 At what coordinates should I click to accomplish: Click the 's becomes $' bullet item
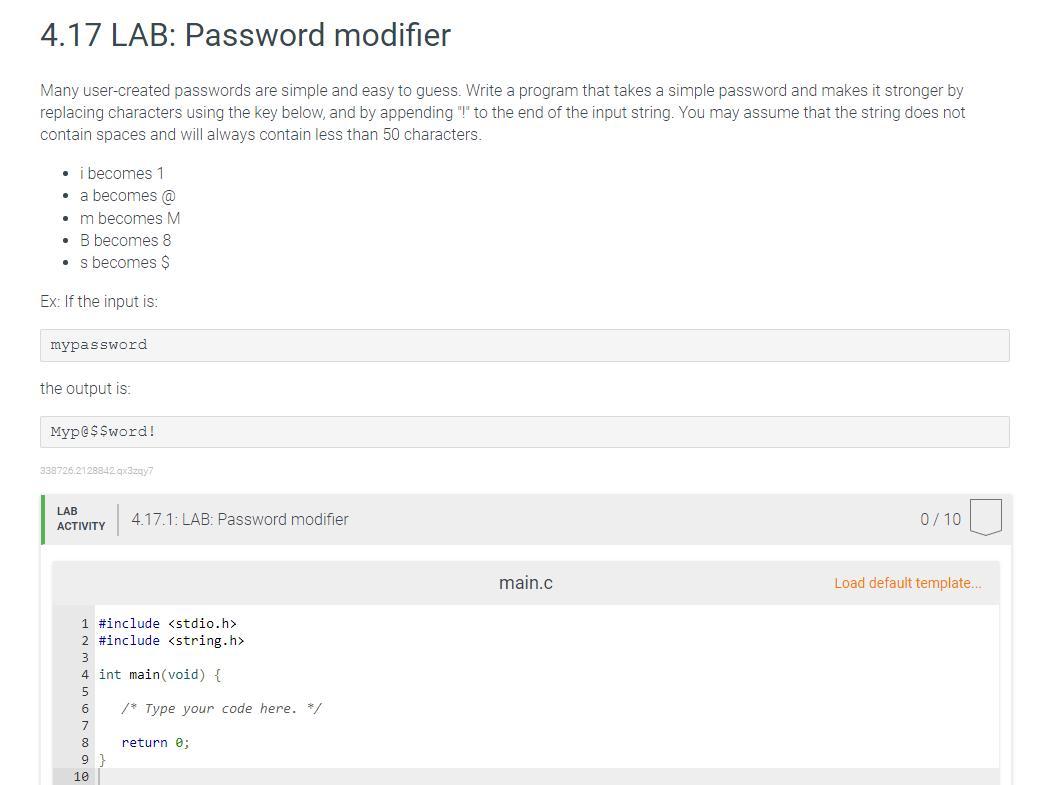pos(125,263)
